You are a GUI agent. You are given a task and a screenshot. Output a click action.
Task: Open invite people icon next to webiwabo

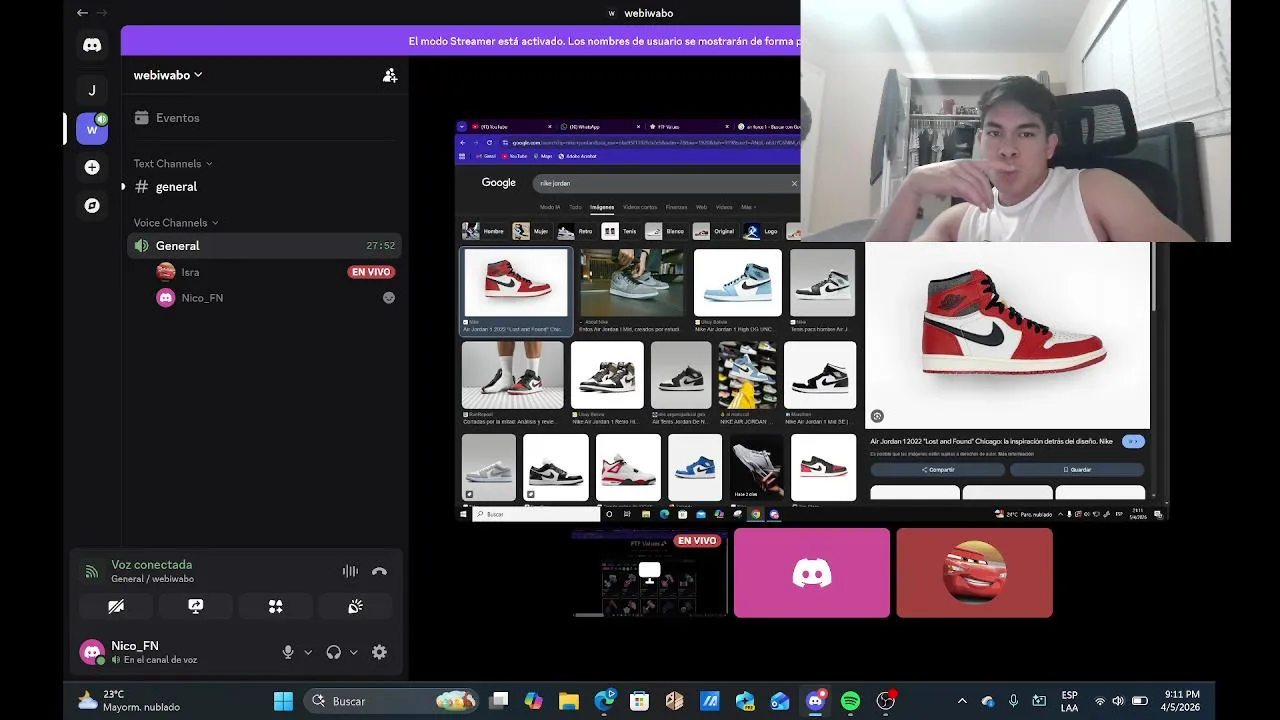coord(390,75)
